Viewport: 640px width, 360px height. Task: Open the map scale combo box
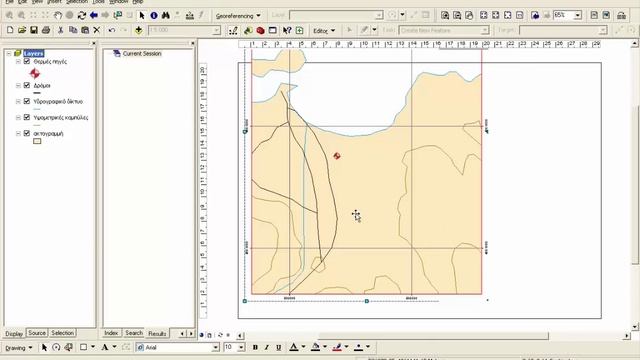(217, 30)
